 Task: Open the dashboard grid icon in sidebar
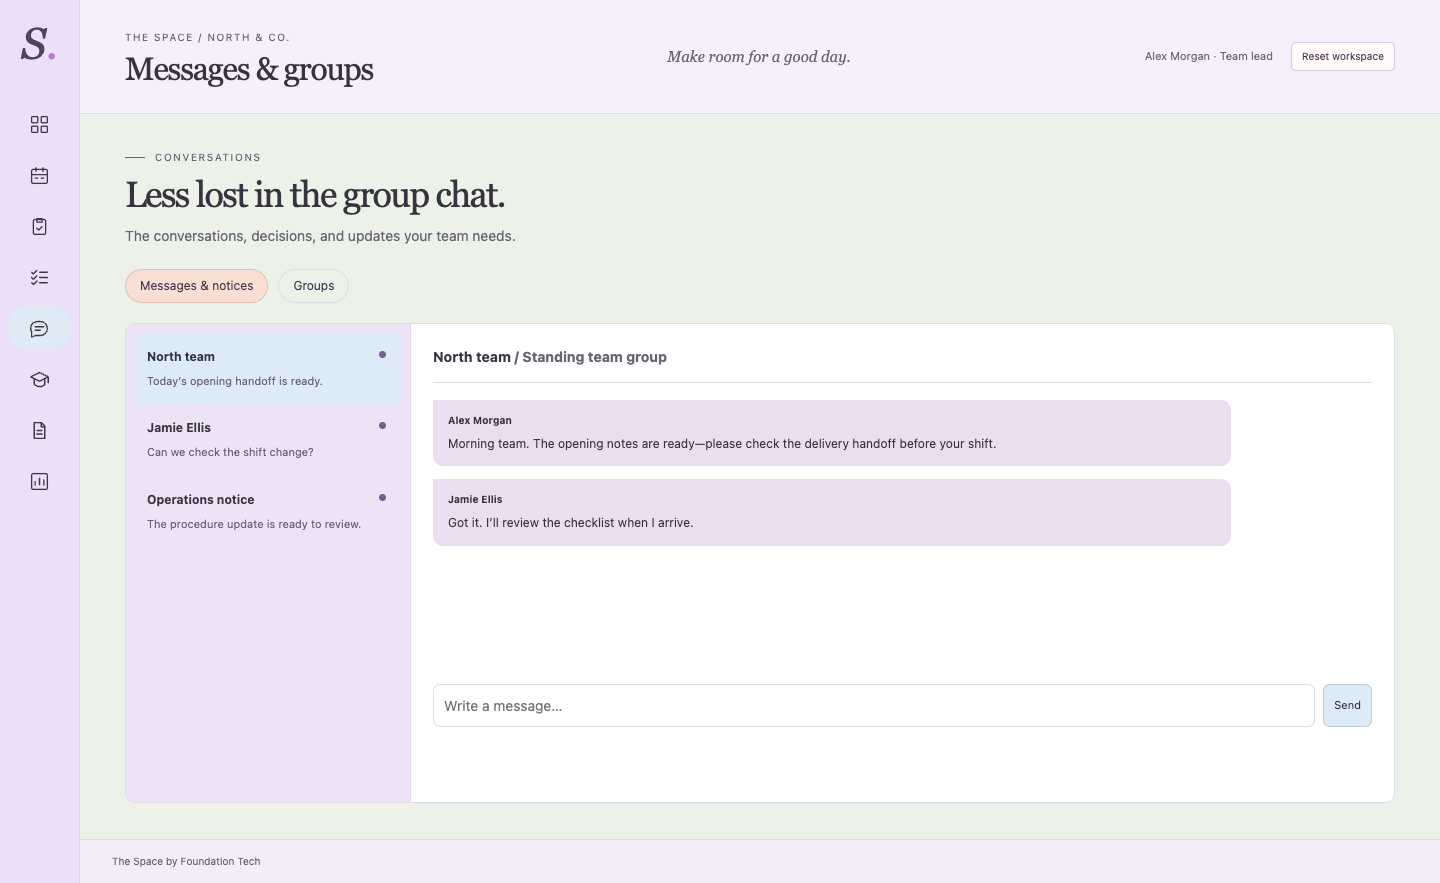pos(39,124)
